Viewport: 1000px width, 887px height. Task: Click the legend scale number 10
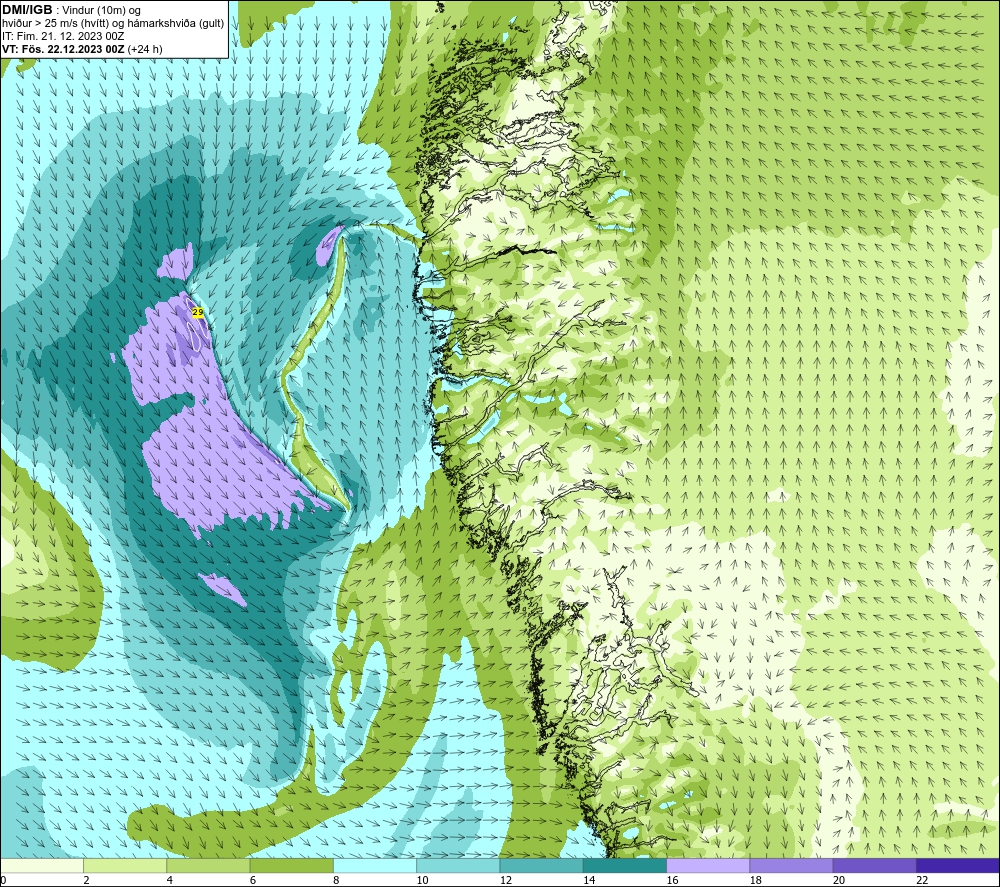[x=422, y=880]
